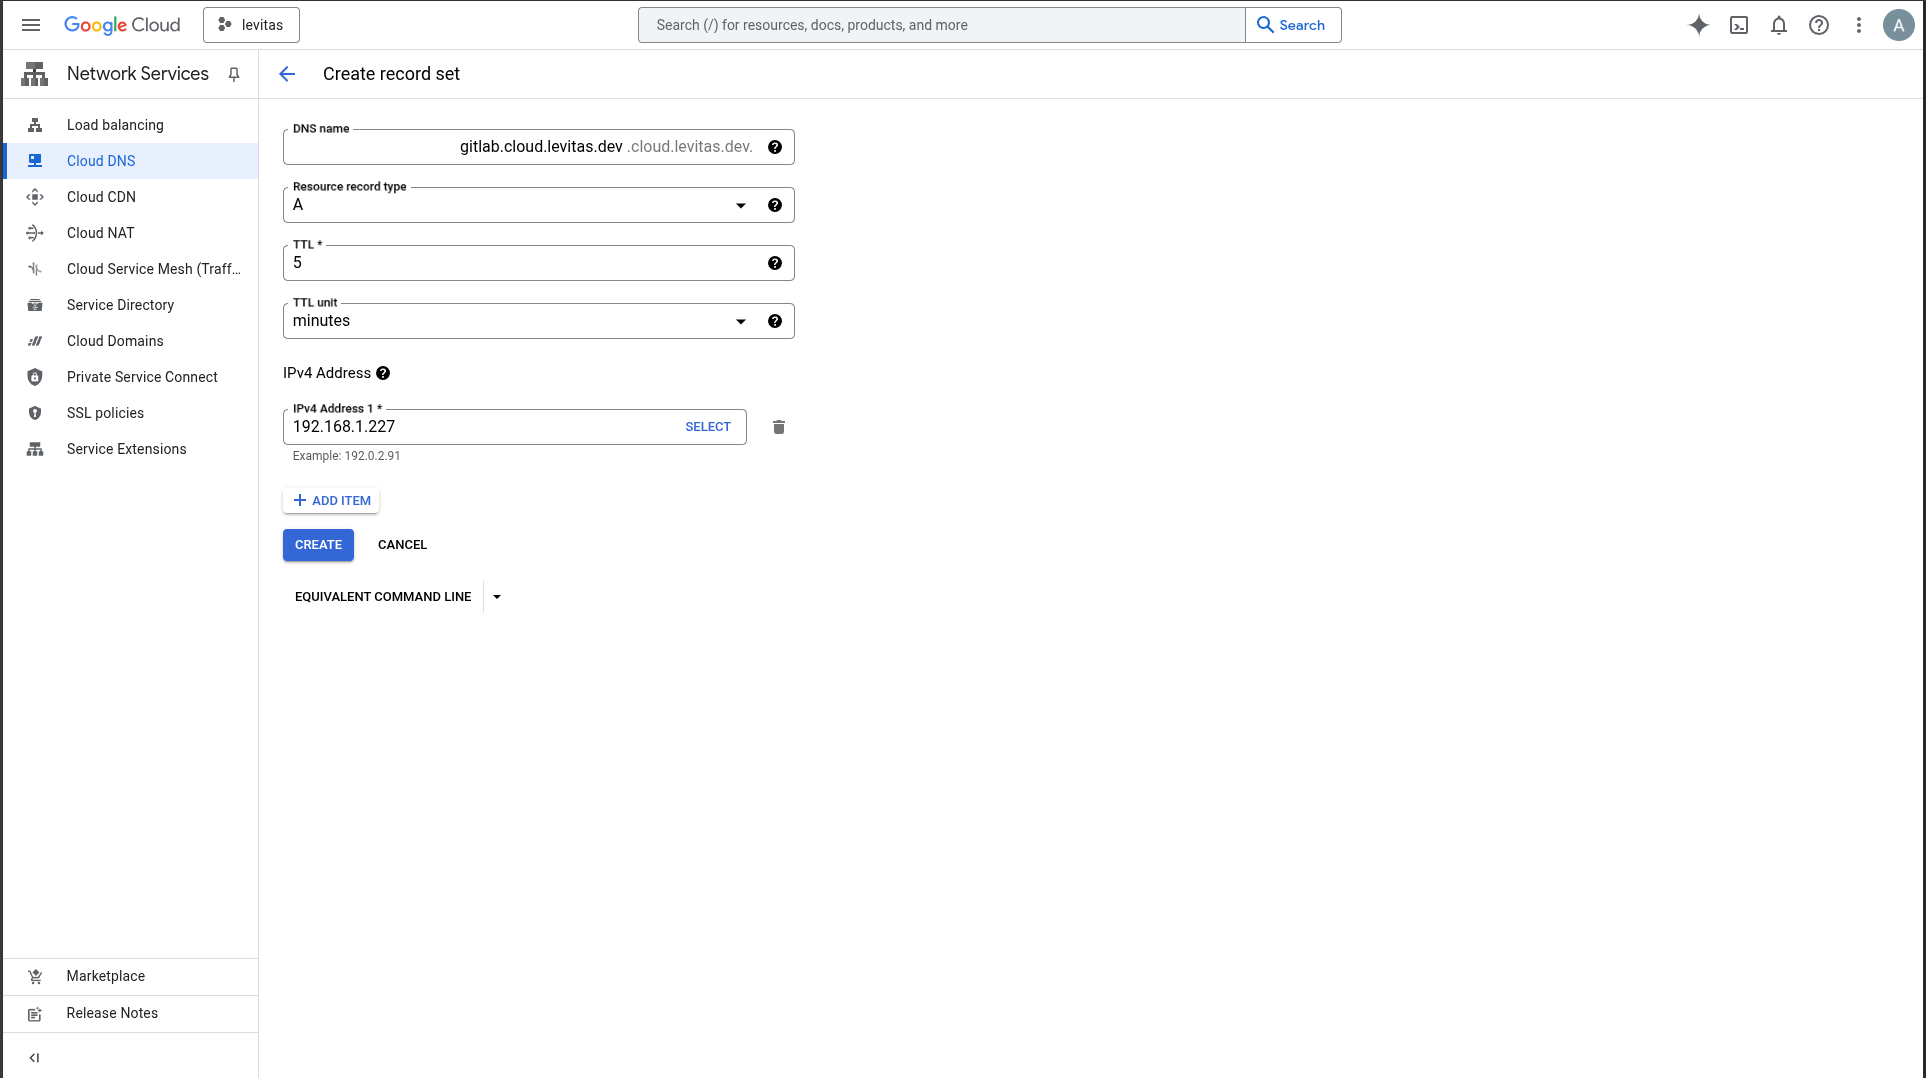Viewport: 1926px width, 1078px height.
Task: Click SELECT in IPv4 Address field
Action: 708,427
